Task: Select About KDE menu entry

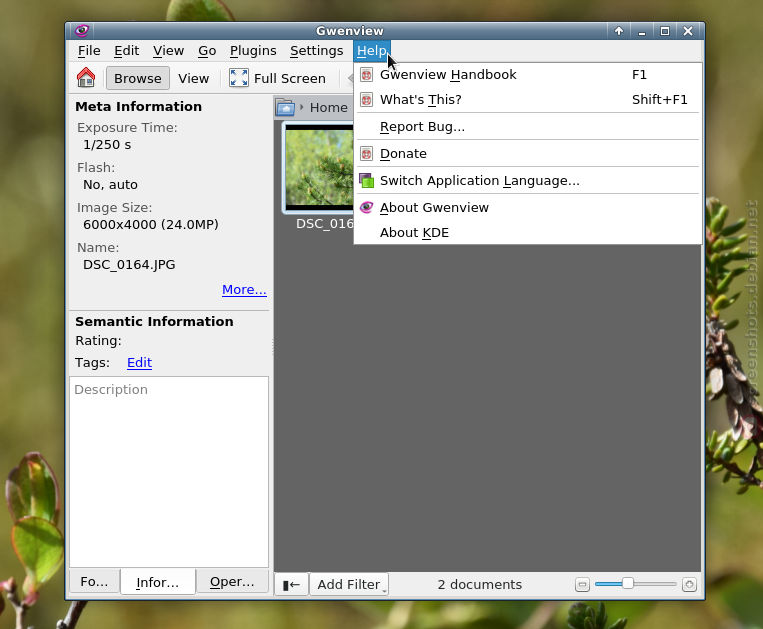Action: click(528, 233)
